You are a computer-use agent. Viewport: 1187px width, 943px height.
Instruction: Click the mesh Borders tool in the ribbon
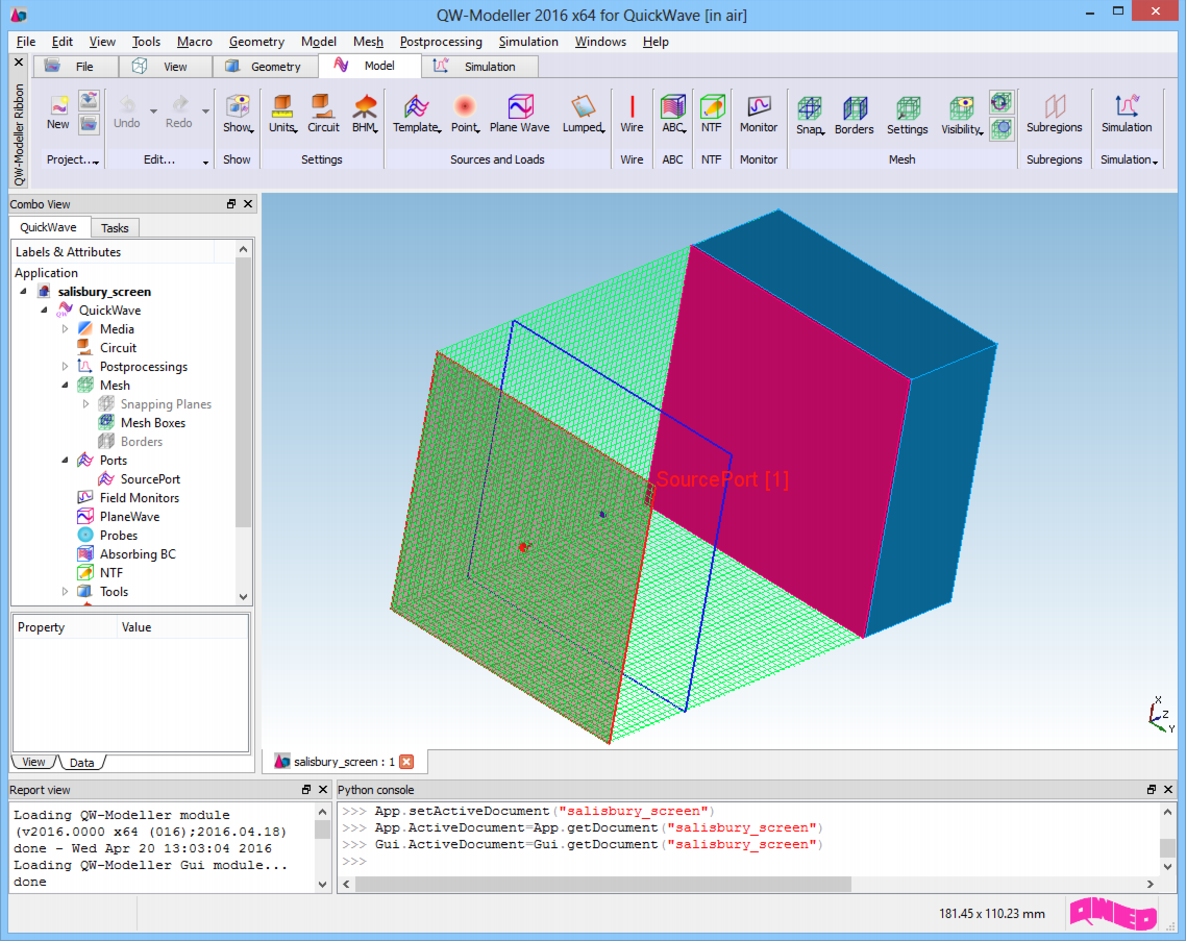tap(854, 115)
